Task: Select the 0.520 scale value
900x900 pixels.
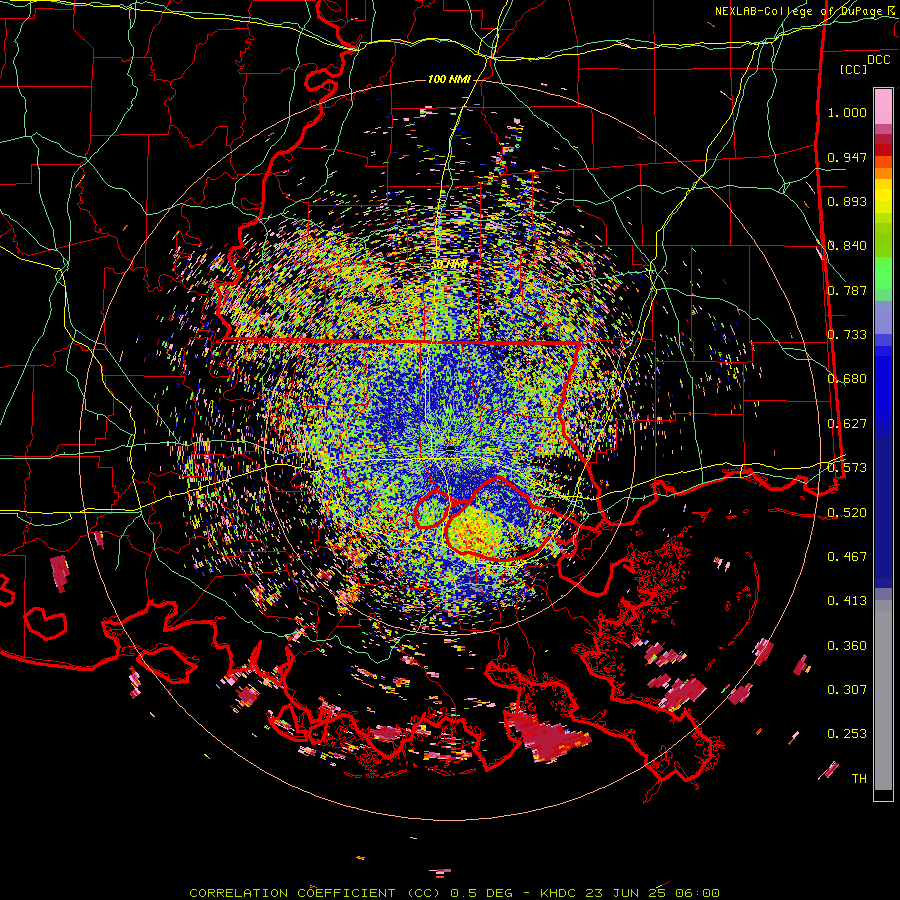Action: tap(847, 513)
